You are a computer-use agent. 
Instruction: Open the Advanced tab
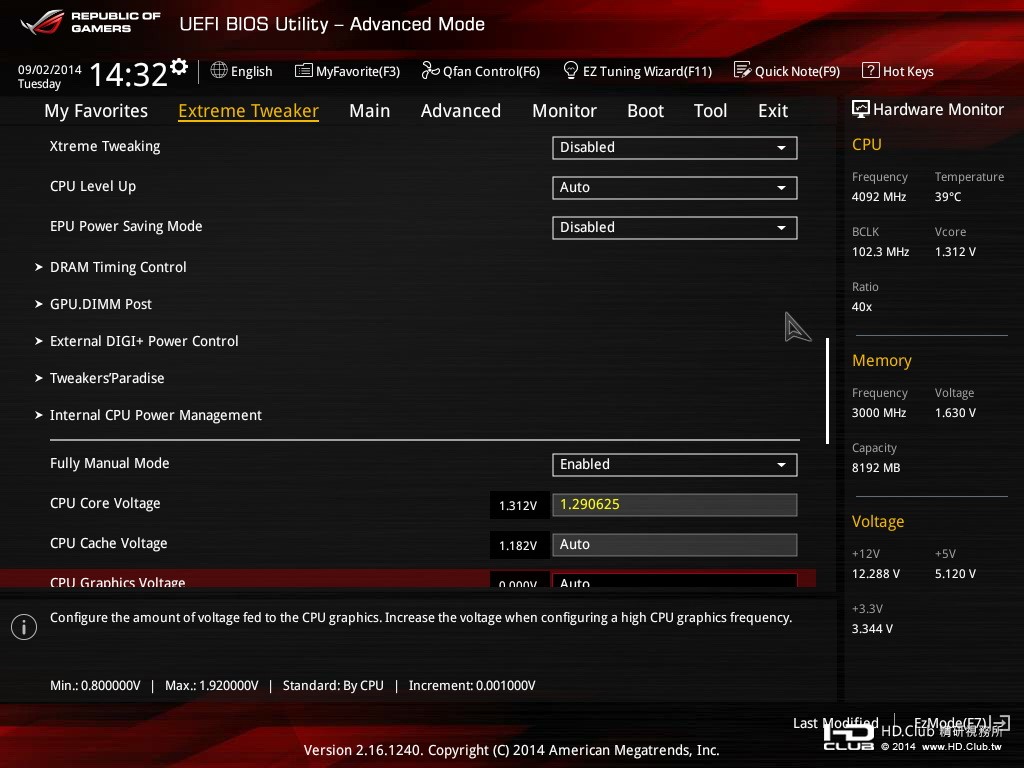coord(461,111)
